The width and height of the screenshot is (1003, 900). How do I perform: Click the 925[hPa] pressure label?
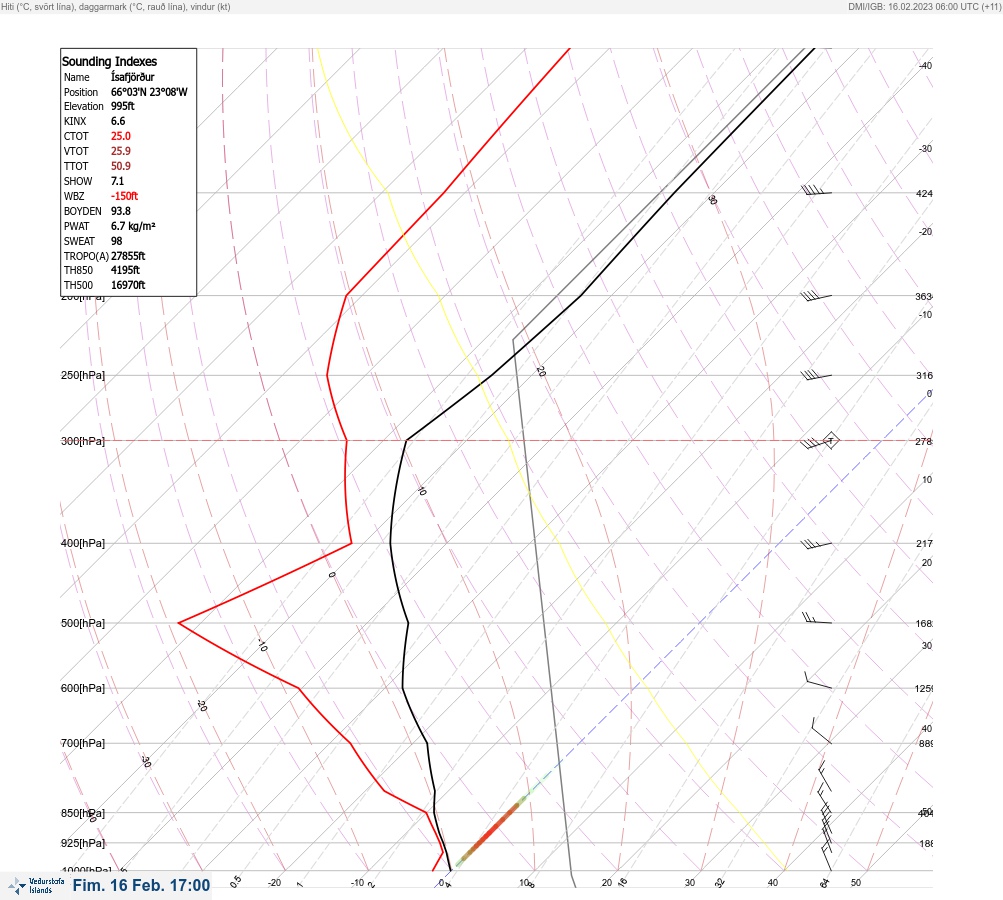click(83, 844)
